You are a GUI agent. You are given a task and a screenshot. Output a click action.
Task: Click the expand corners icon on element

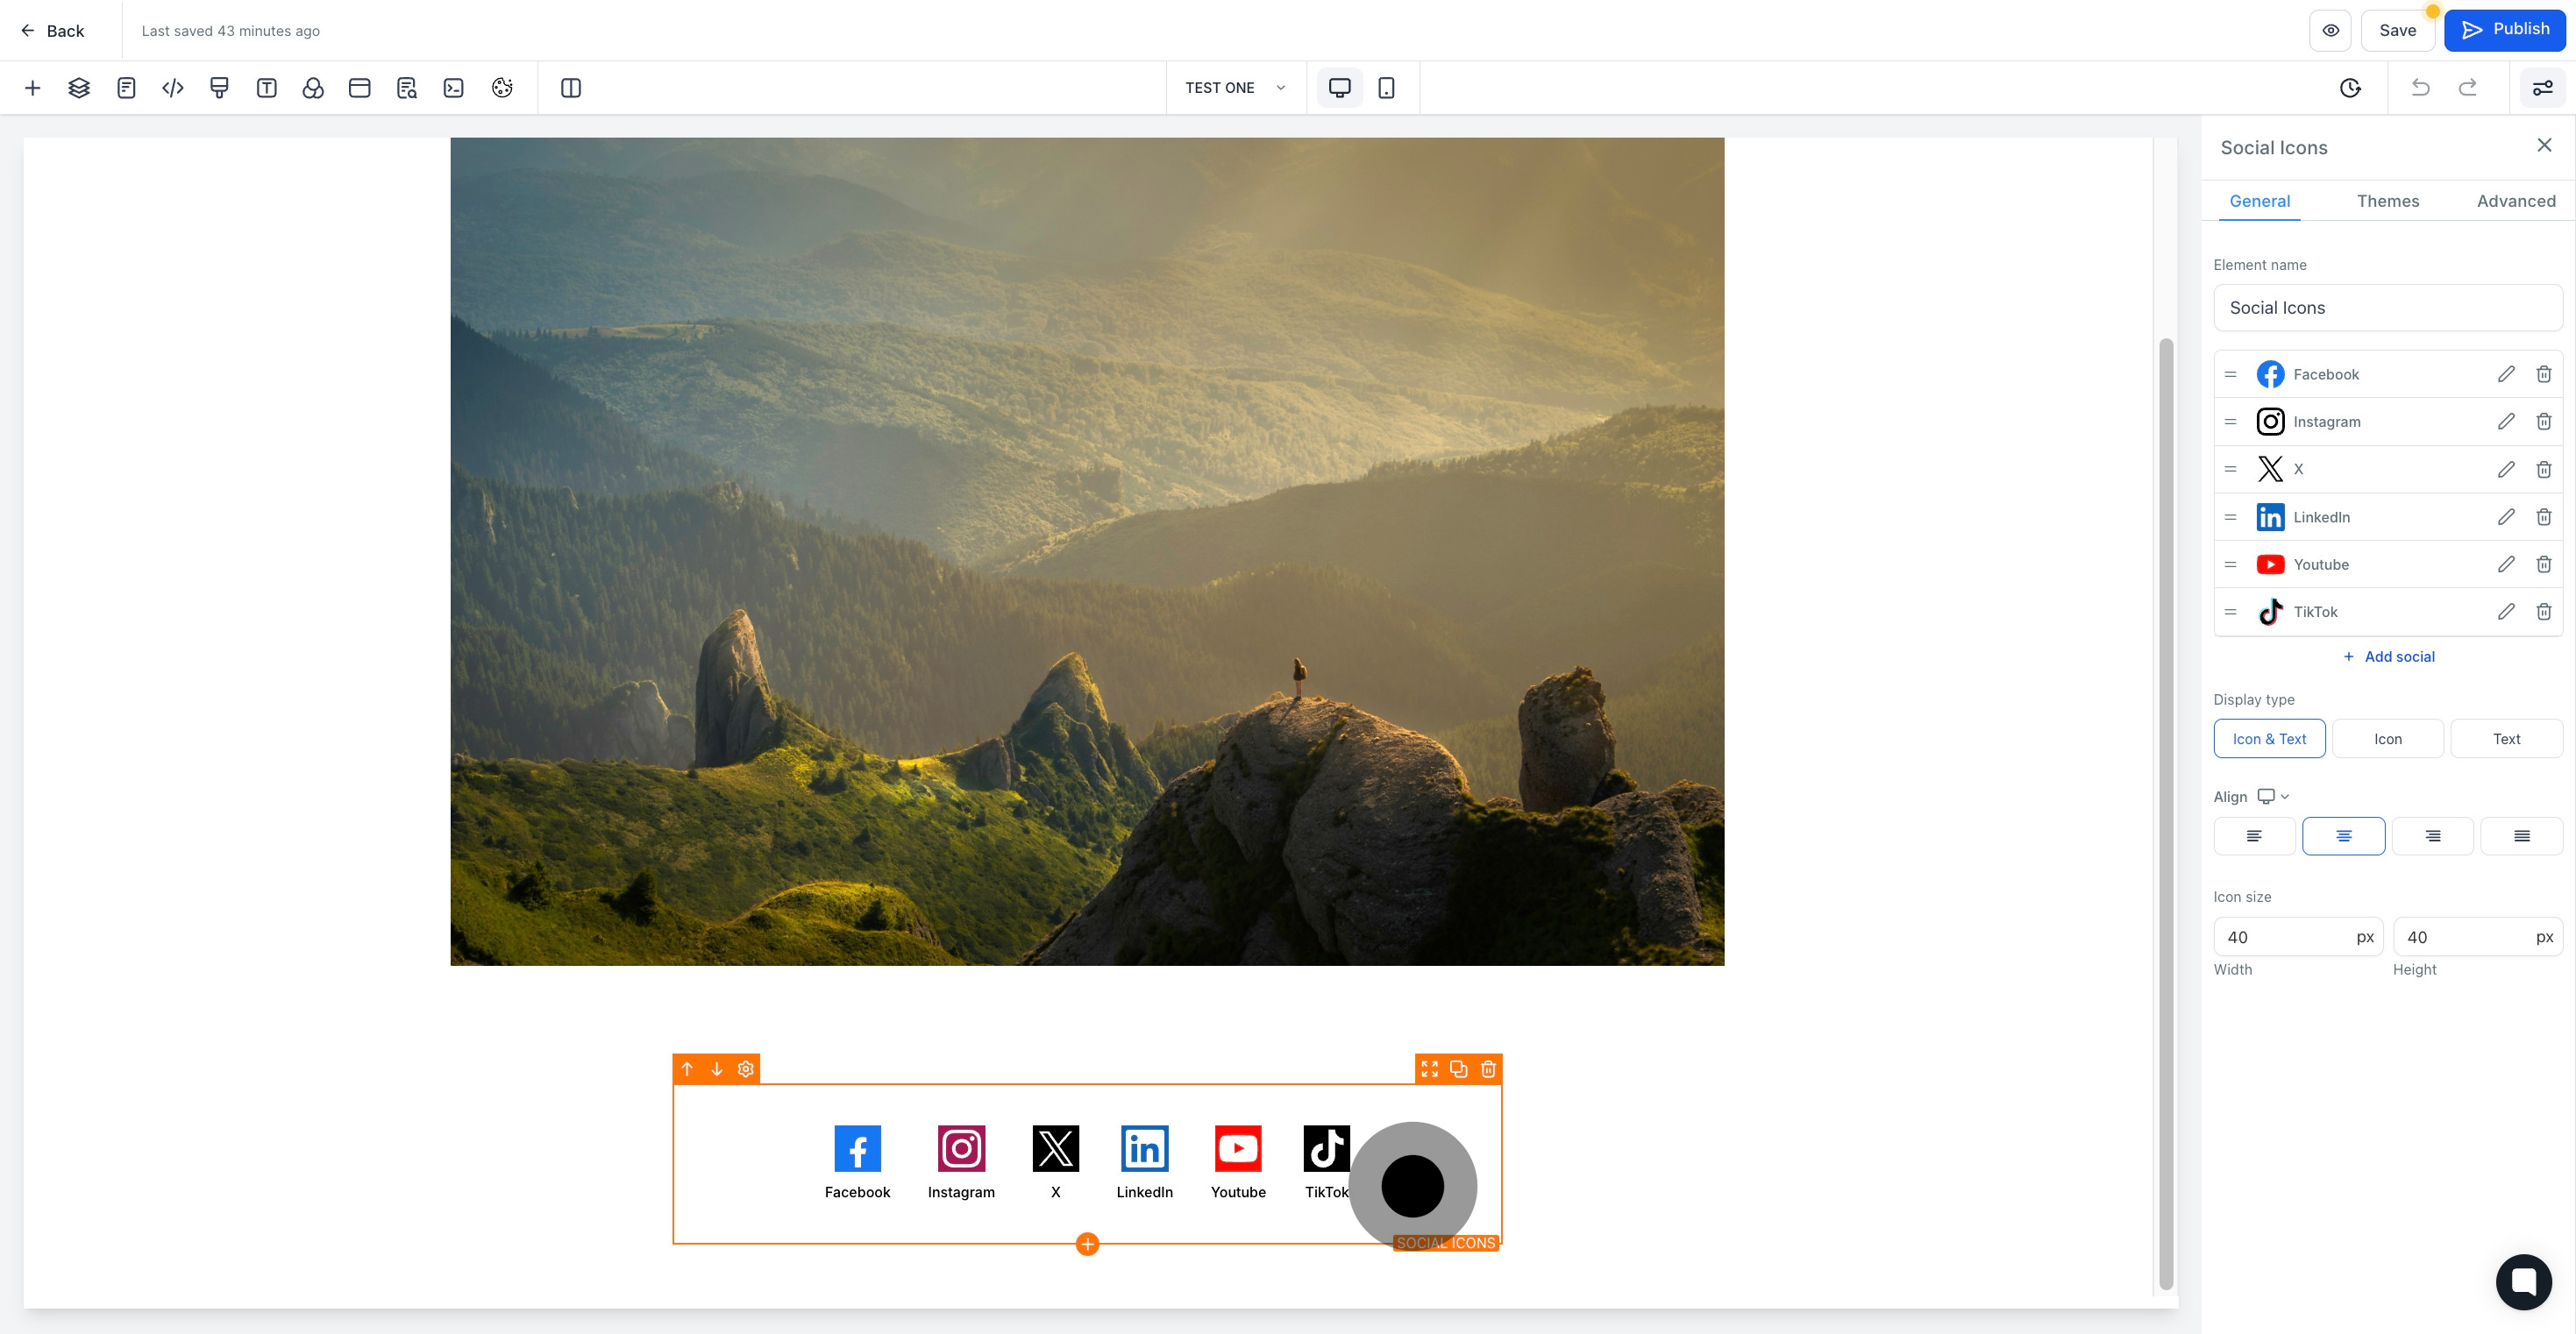1430,1069
